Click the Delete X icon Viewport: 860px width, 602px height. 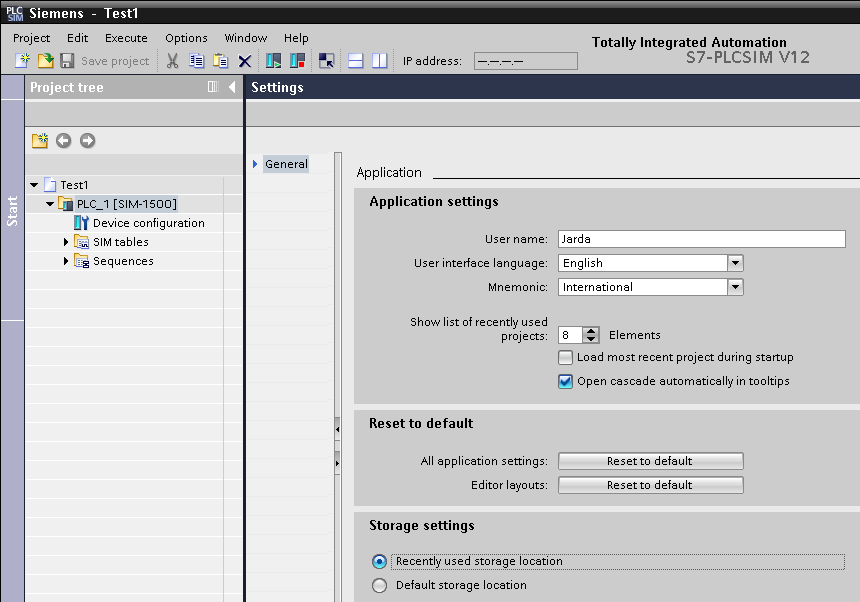tap(245, 61)
